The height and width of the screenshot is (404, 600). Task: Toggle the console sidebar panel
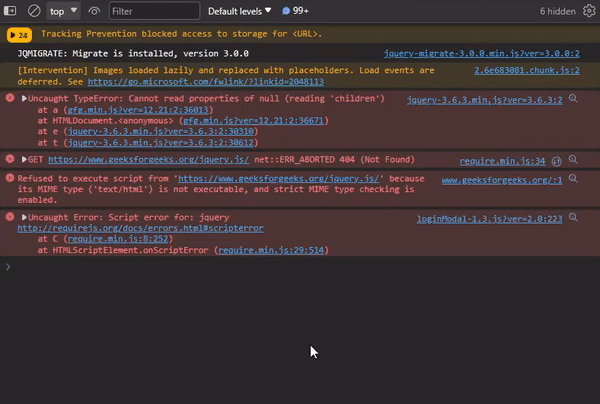tap(10, 11)
